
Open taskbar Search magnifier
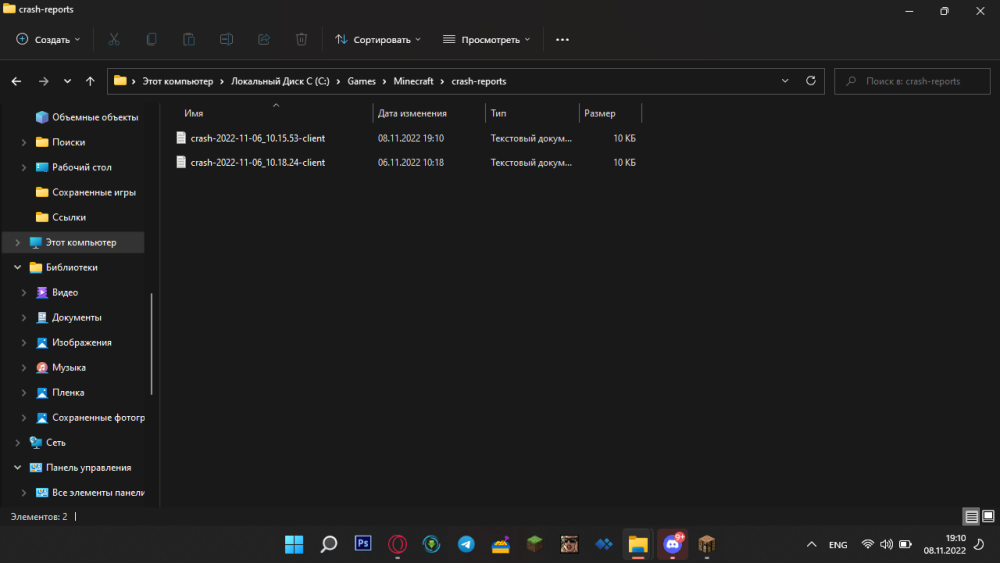coord(328,544)
